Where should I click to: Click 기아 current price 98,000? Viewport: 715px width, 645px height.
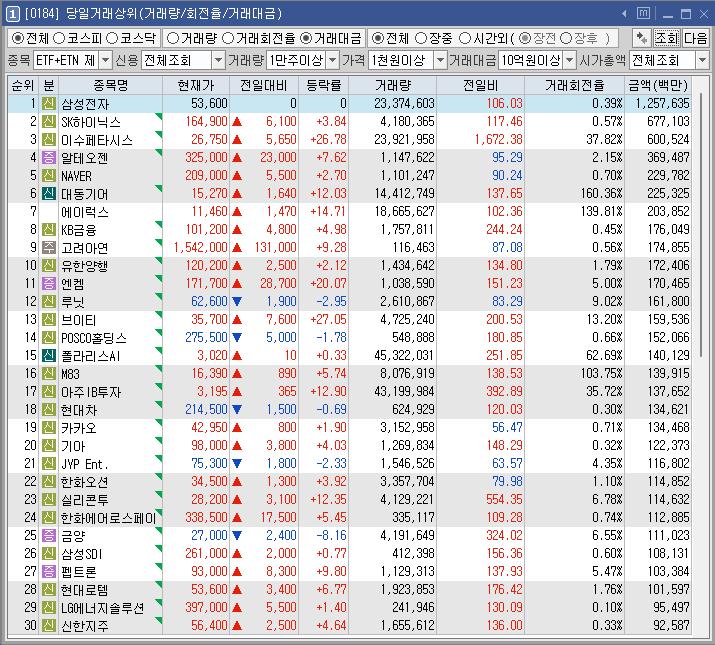tap(209, 446)
